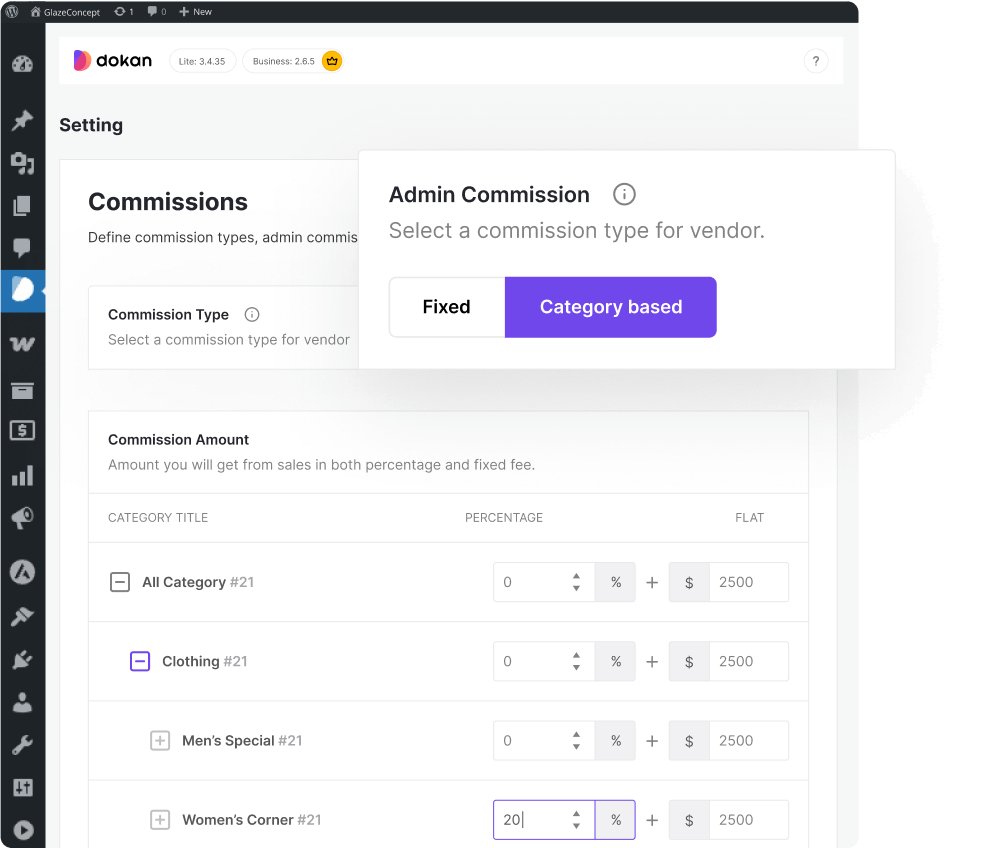Click the Admin Commission info icon
Image resolution: width=1000 pixels, height=848 pixels.
[624, 195]
